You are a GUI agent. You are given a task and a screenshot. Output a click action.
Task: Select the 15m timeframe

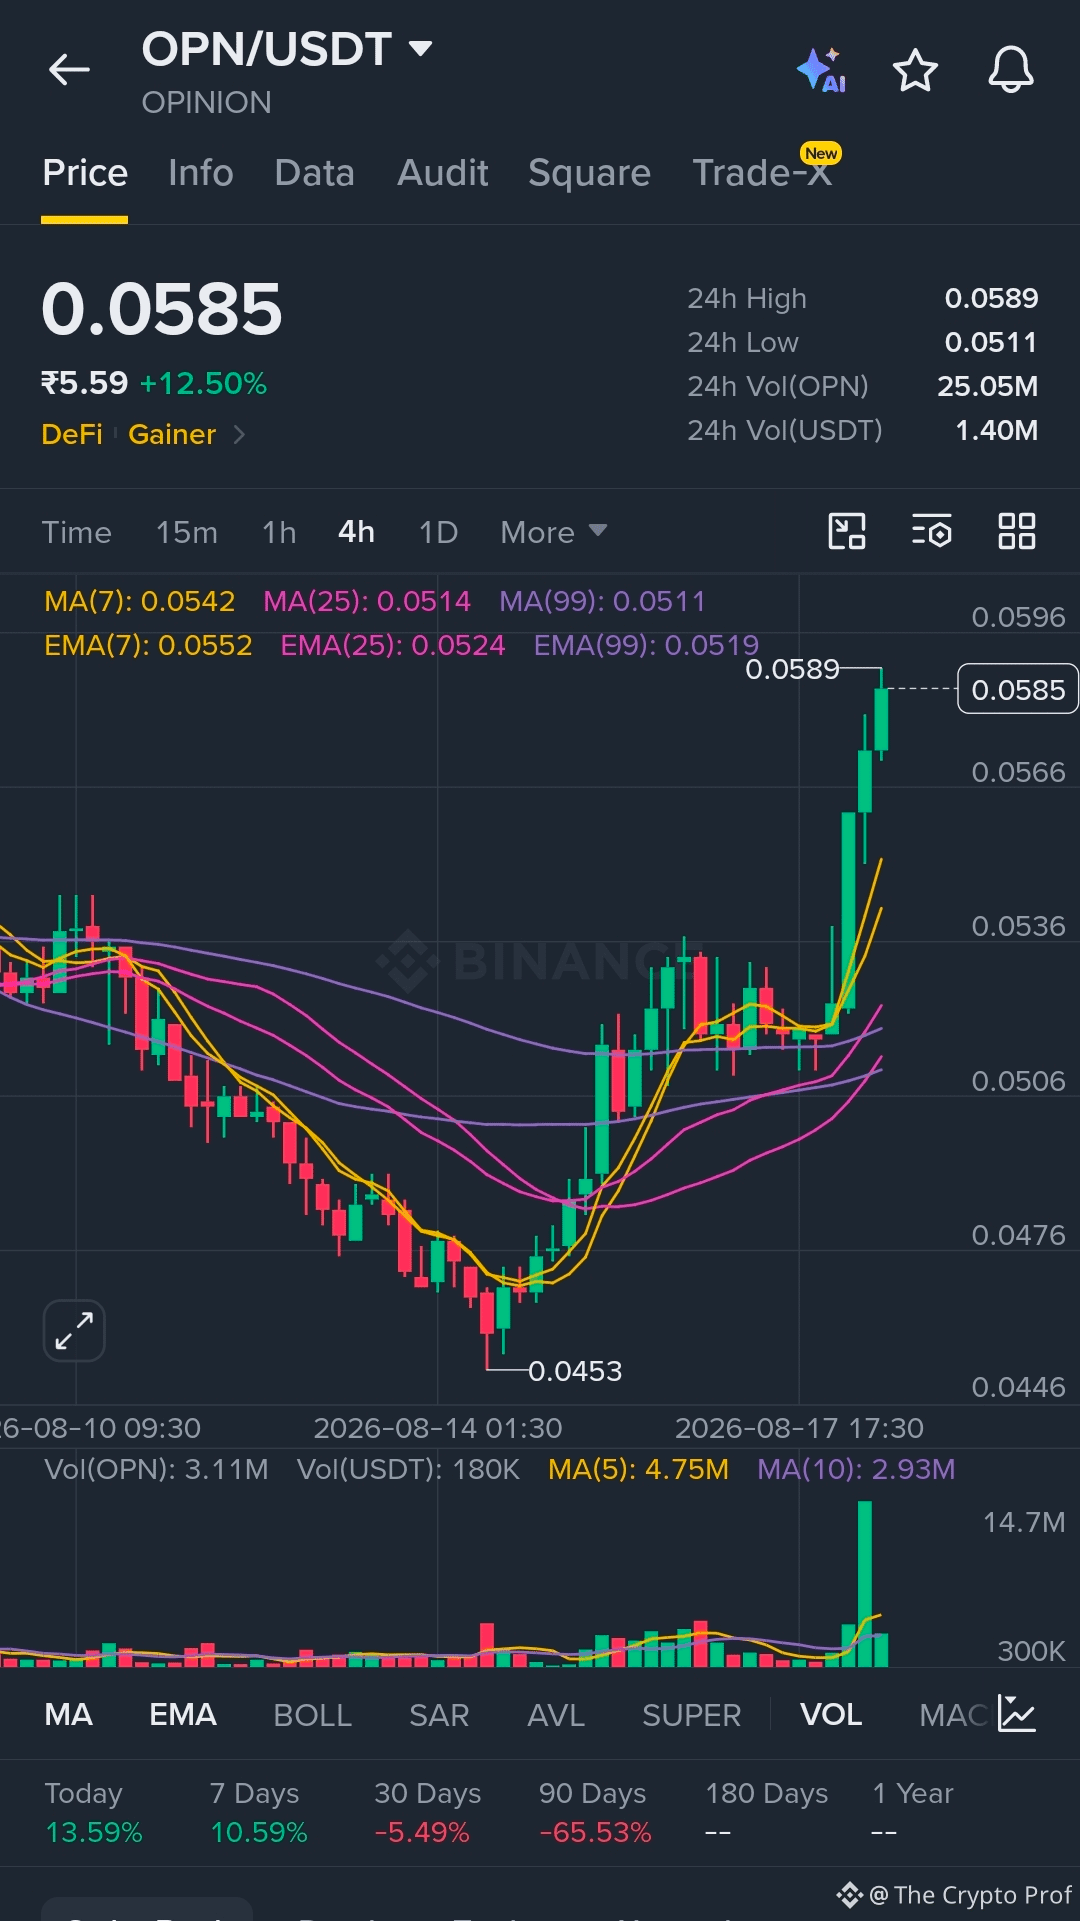coord(187,532)
